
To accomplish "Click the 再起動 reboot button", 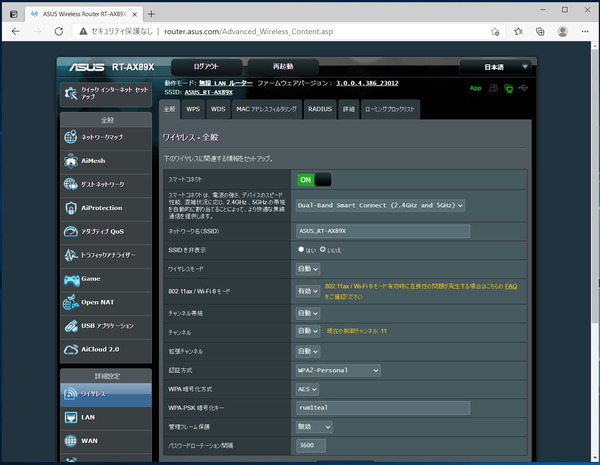I will coord(283,67).
